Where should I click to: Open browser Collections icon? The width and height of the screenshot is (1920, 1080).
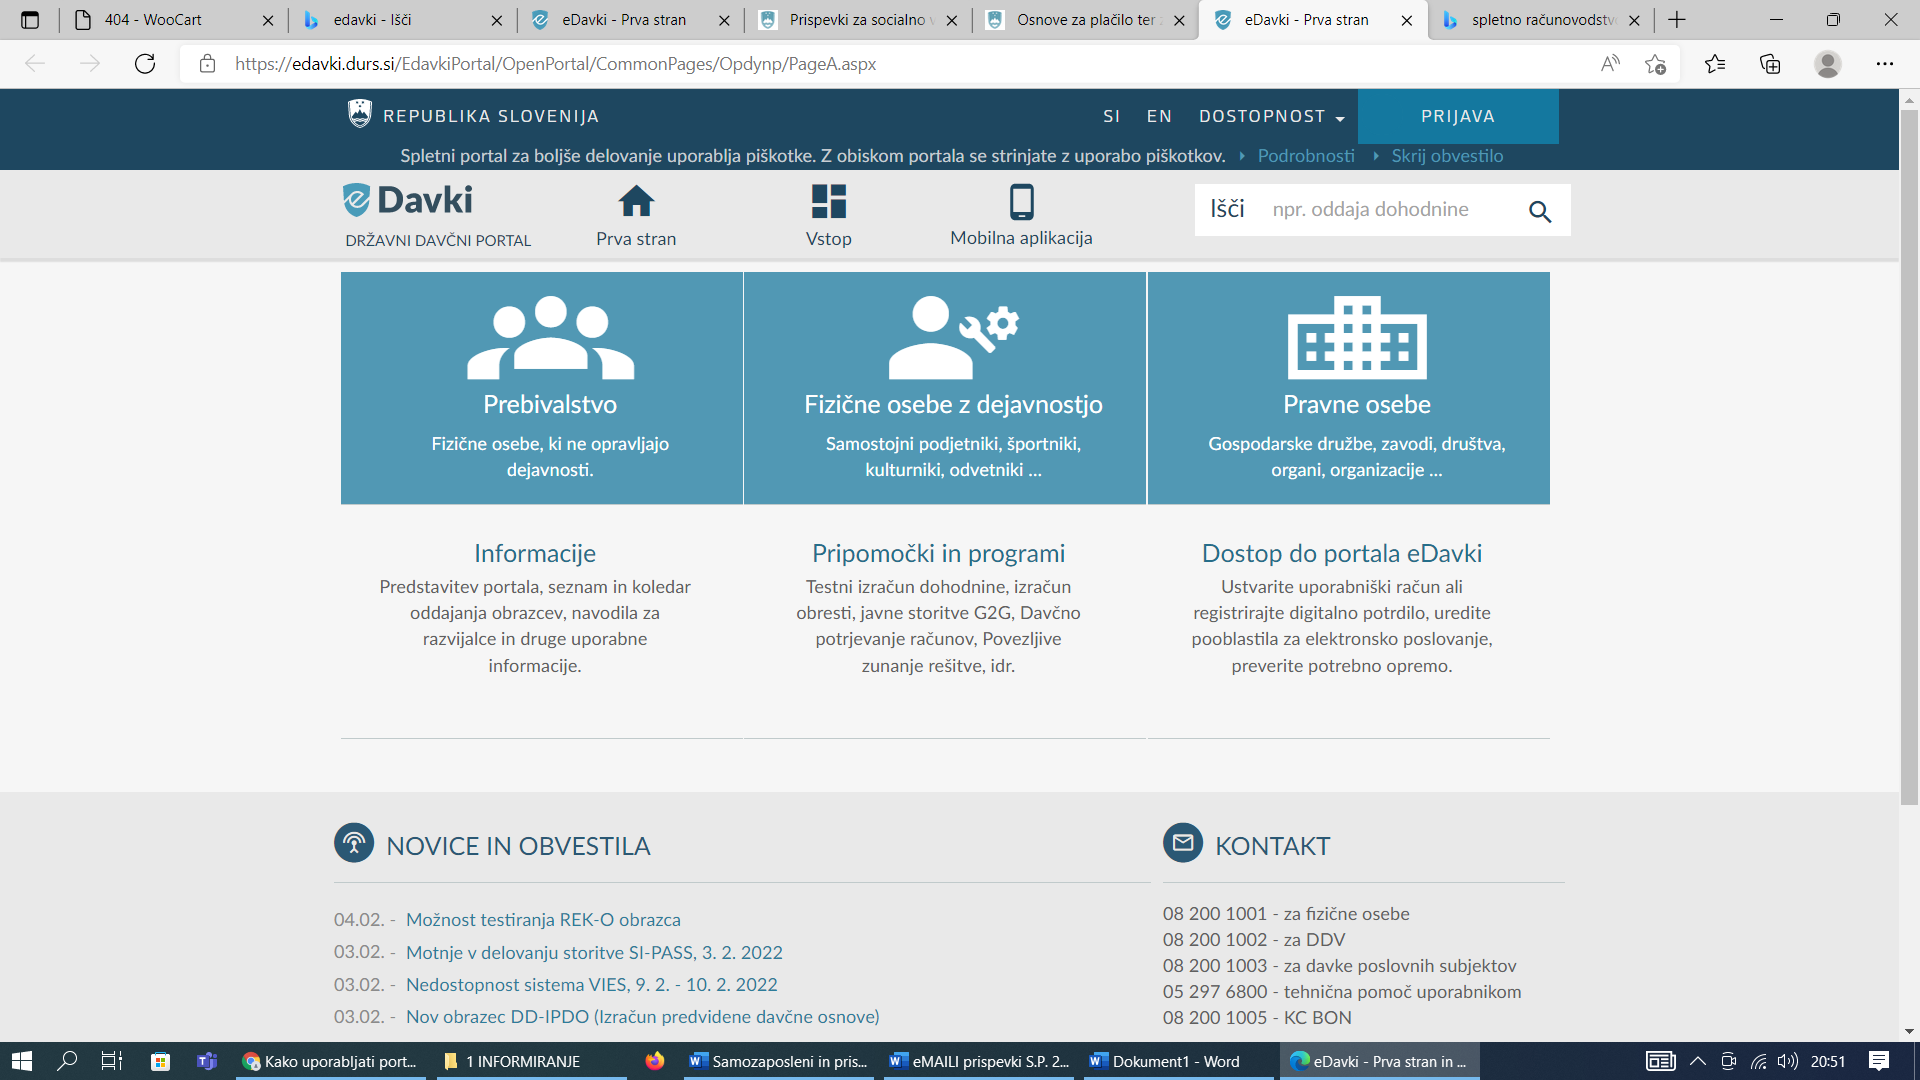[1770, 64]
